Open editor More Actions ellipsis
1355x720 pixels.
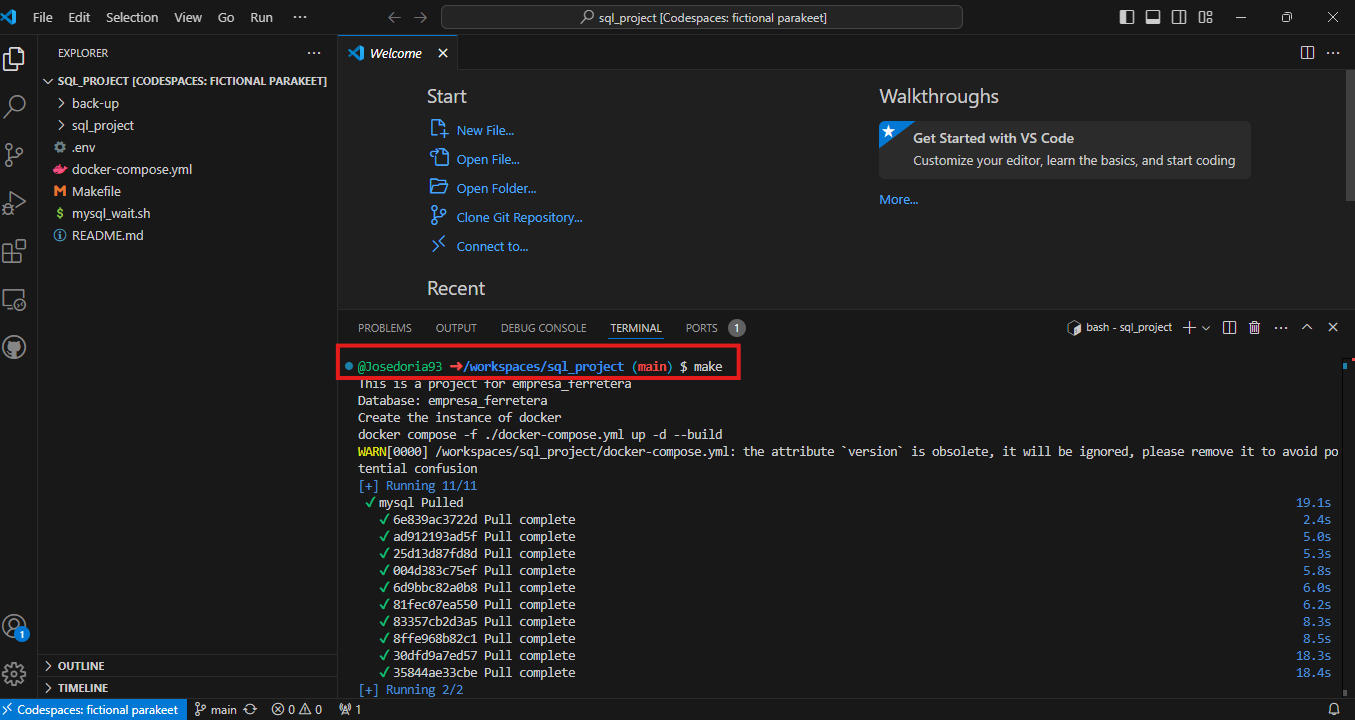click(x=1334, y=53)
